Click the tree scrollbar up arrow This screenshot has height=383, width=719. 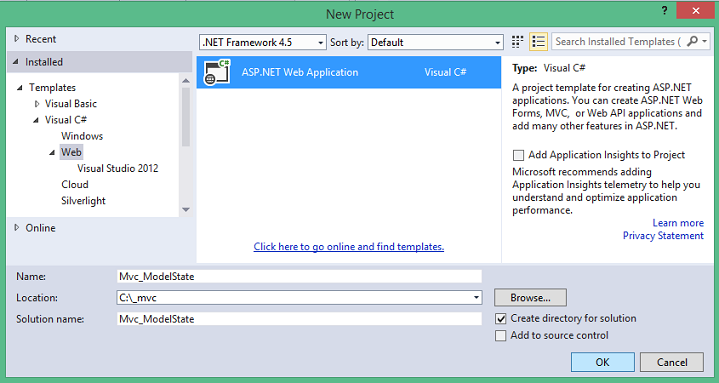pos(186,81)
